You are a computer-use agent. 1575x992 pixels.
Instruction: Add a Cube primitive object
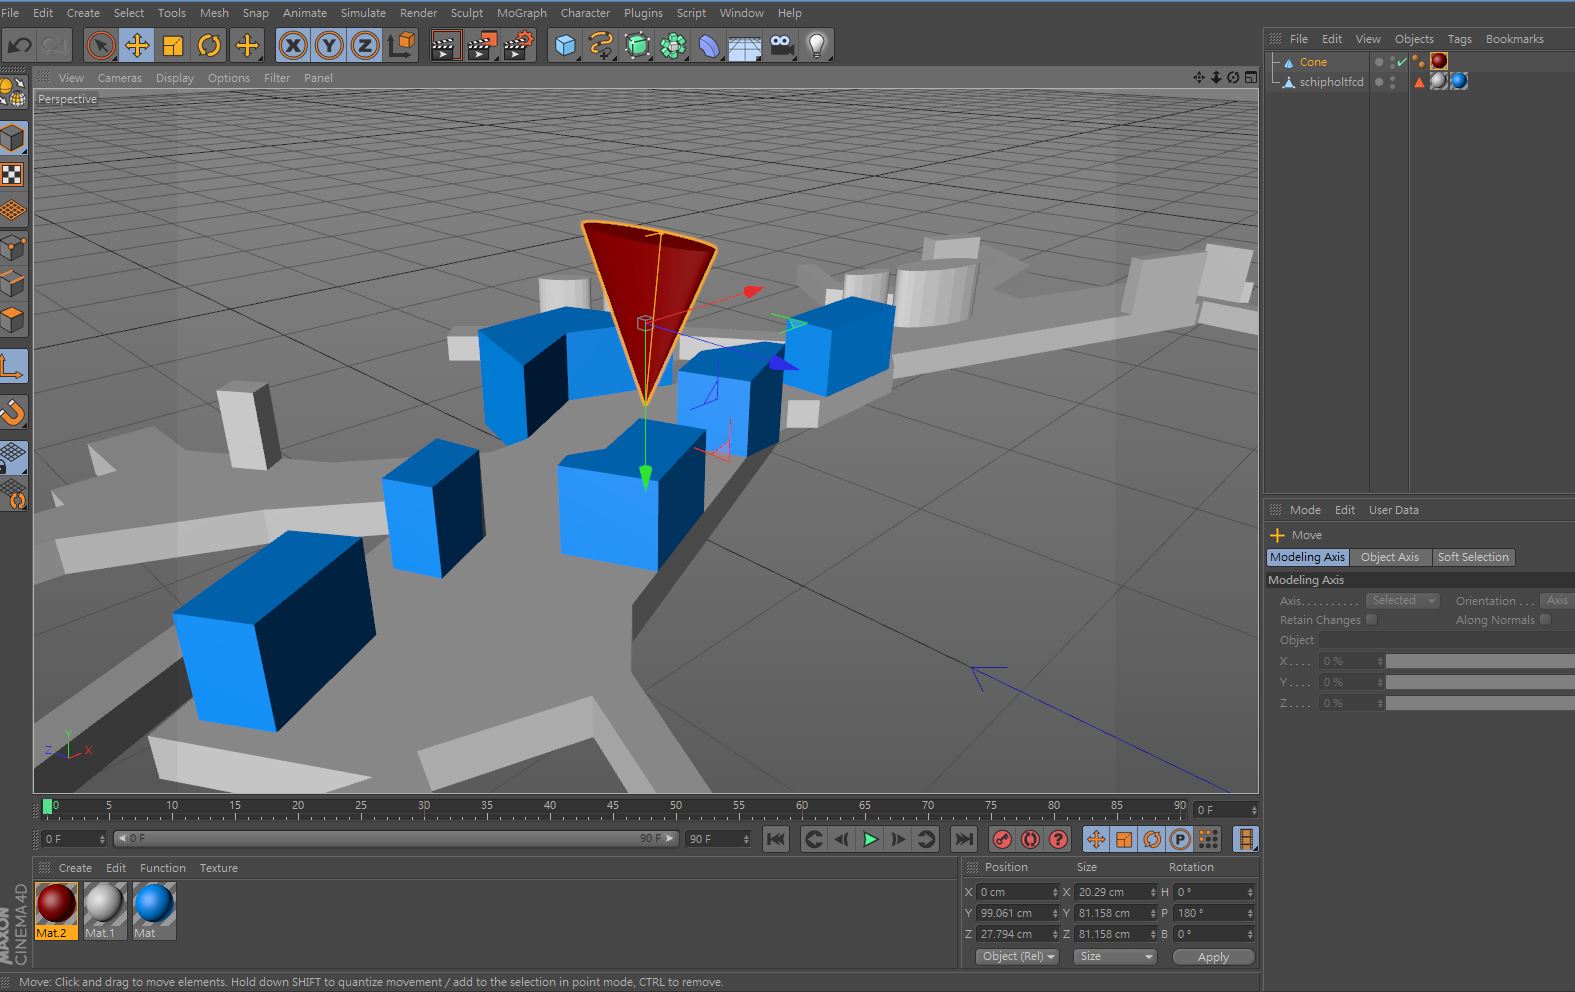[x=565, y=45]
